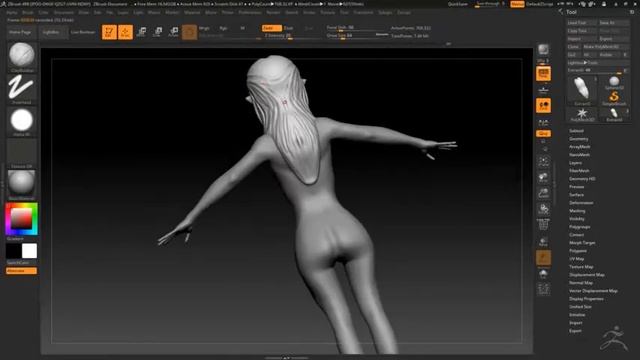The height and width of the screenshot is (360, 640).
Task: Toggle the orange Alternate button
Action: point(21,271)
